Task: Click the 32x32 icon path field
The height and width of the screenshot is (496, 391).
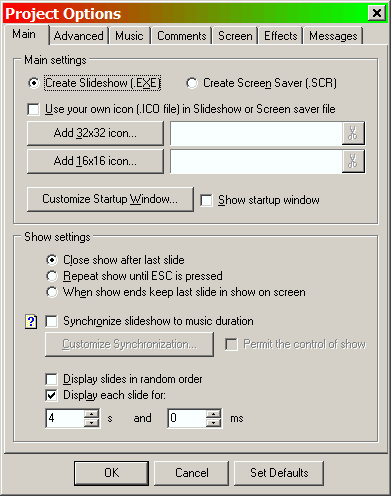Action: (x=256, y=133)
